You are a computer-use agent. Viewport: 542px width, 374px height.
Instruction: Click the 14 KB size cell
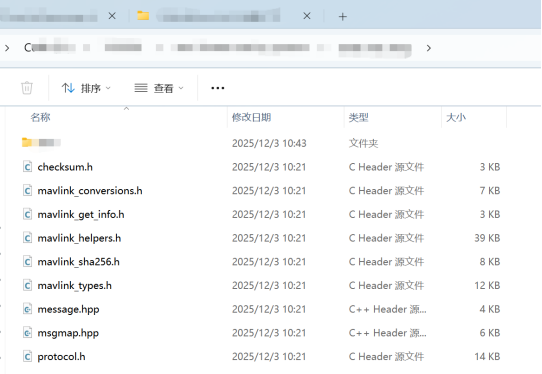(487, 357)
